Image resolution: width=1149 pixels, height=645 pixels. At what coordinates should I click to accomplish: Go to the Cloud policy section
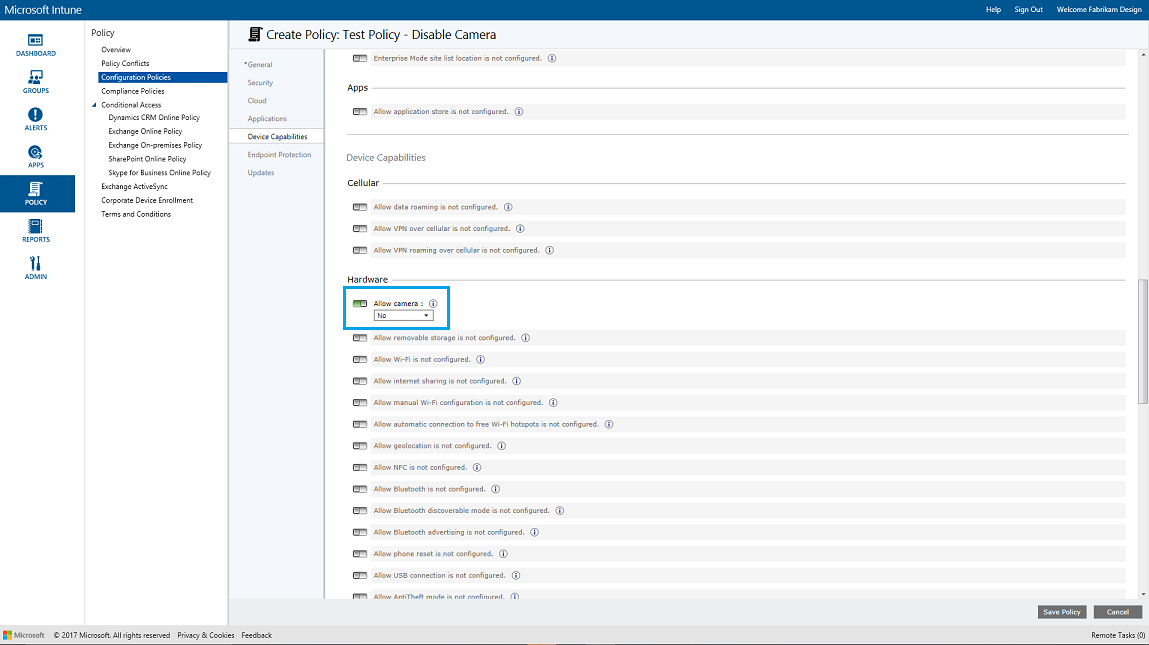tap(257, 100)
